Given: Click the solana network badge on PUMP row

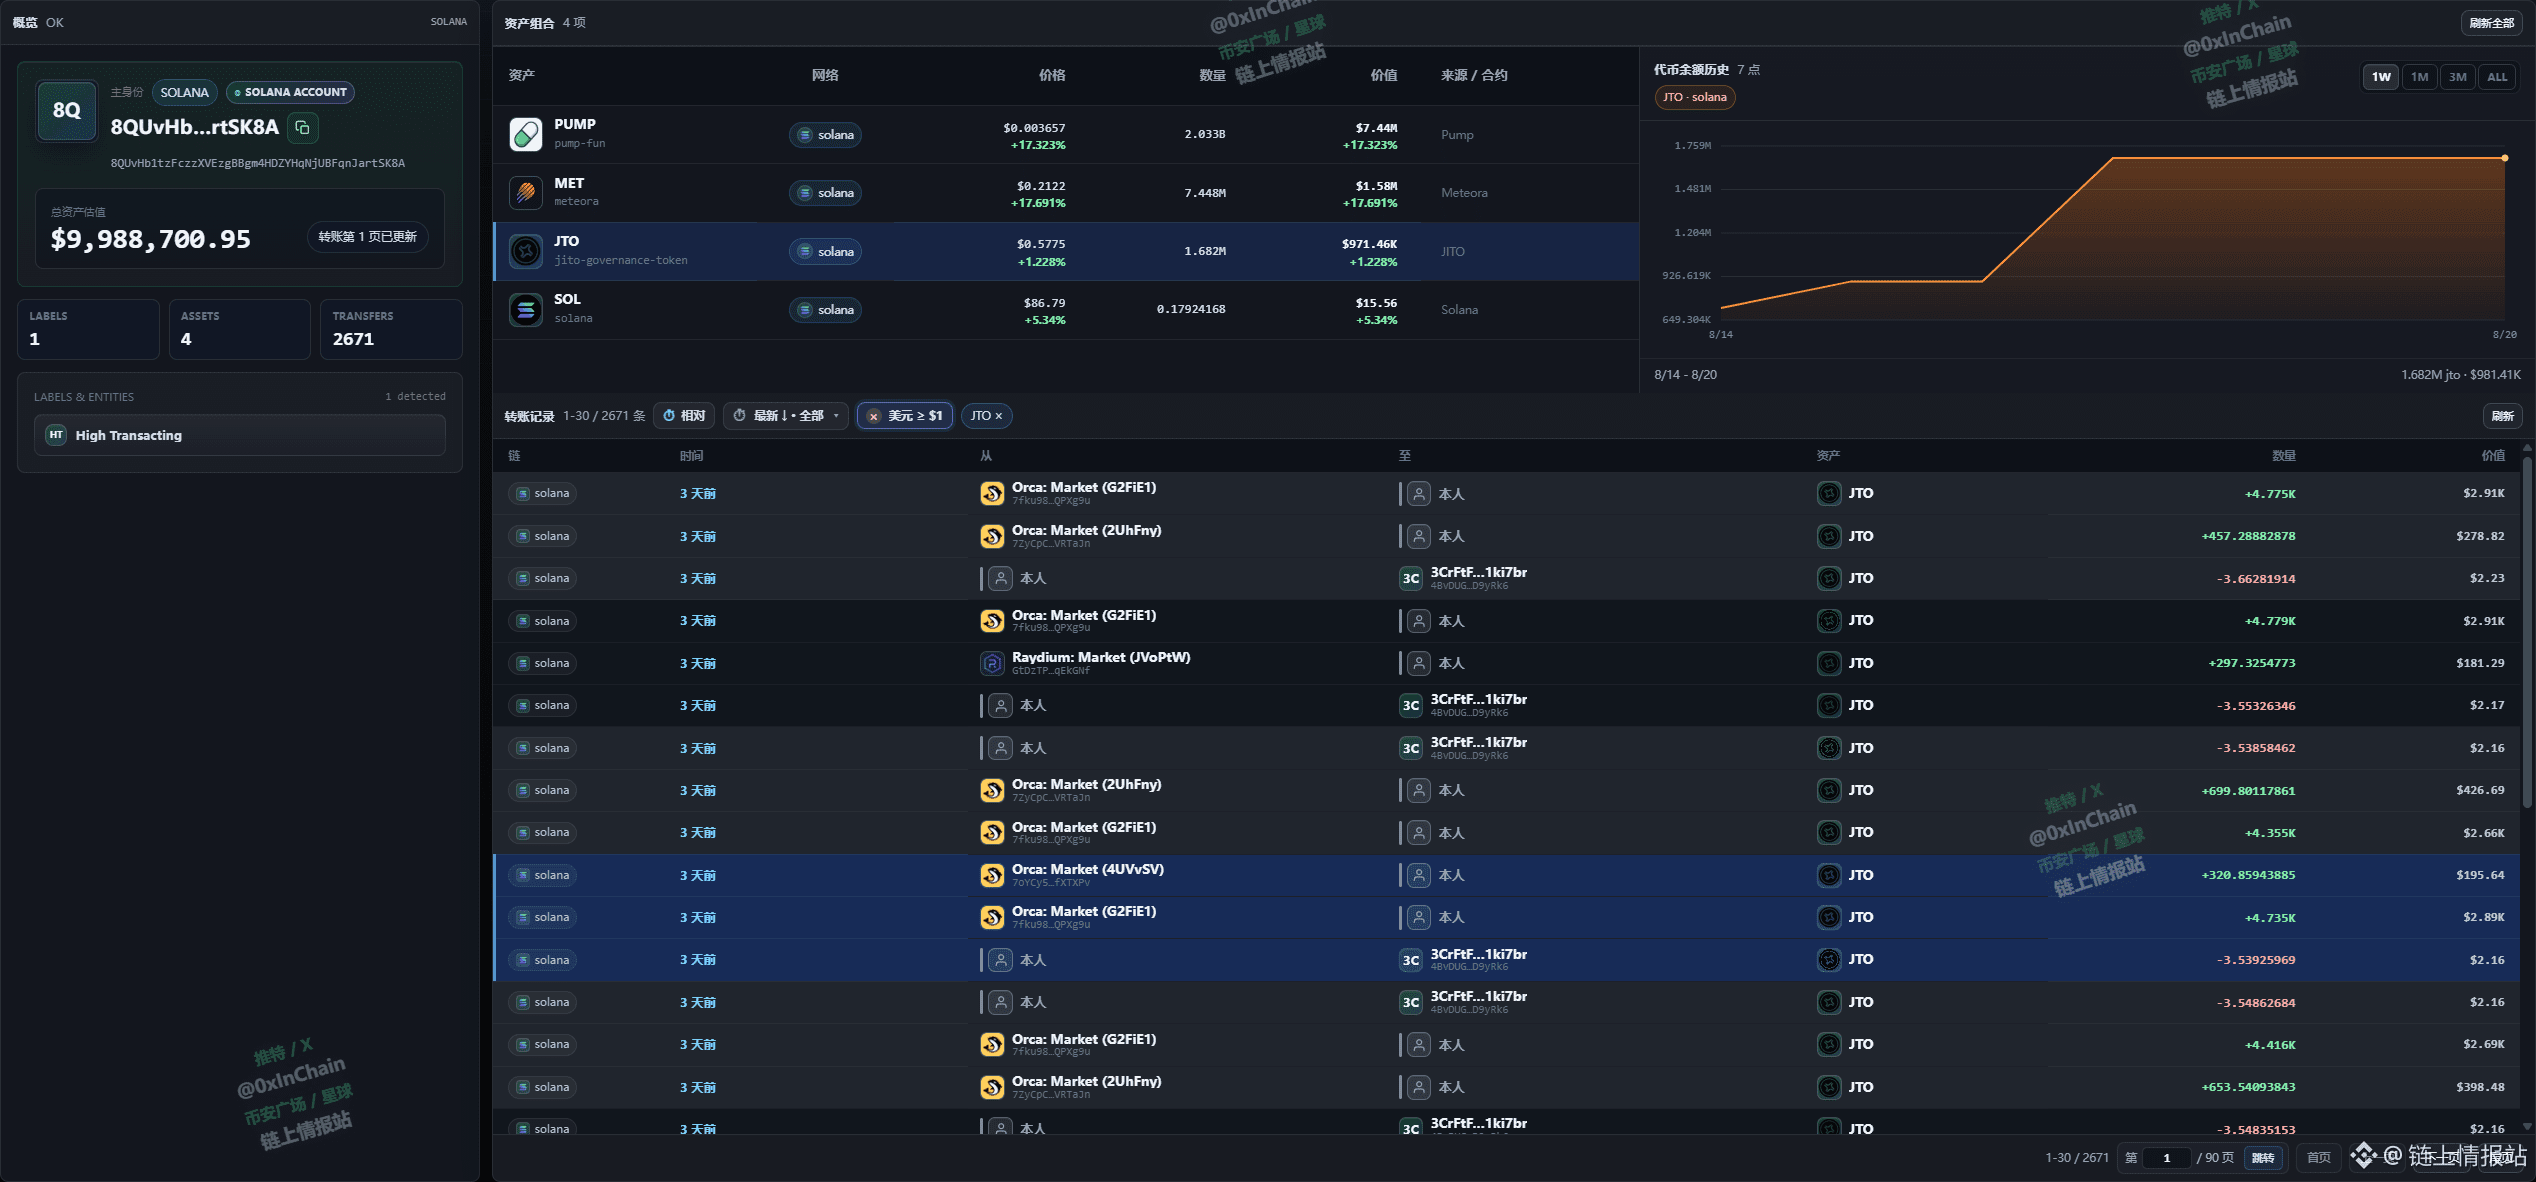Looking at the screenshot, I should [x=825, y=135].
